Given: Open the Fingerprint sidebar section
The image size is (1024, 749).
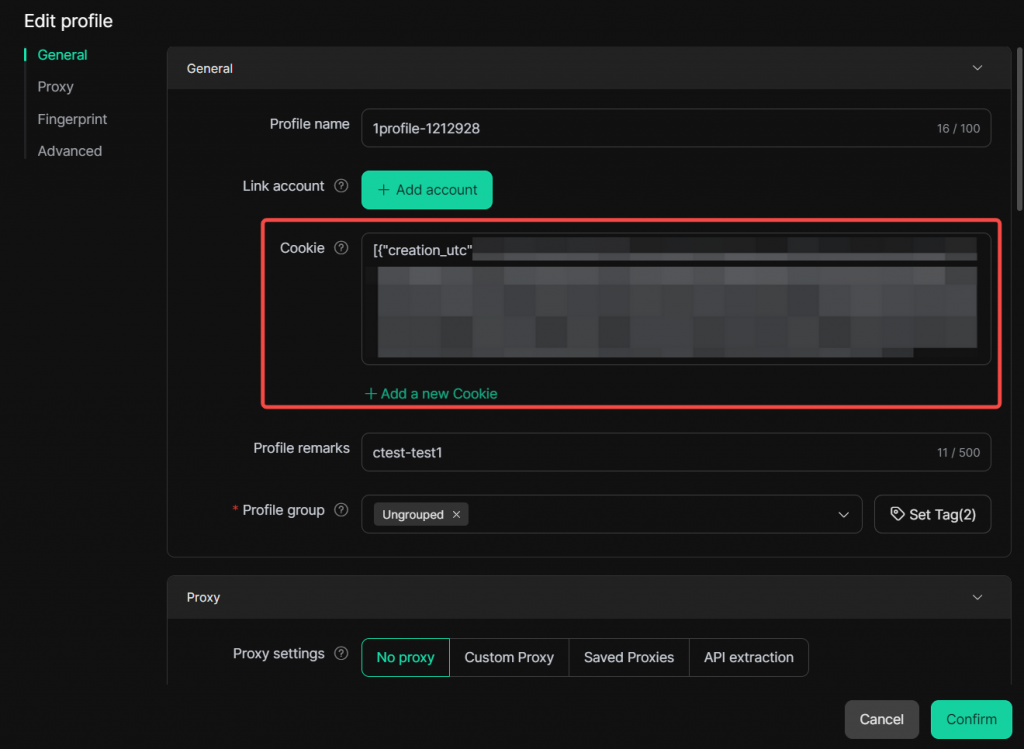Looking at the screenshot, I should [x=72, y=119].
